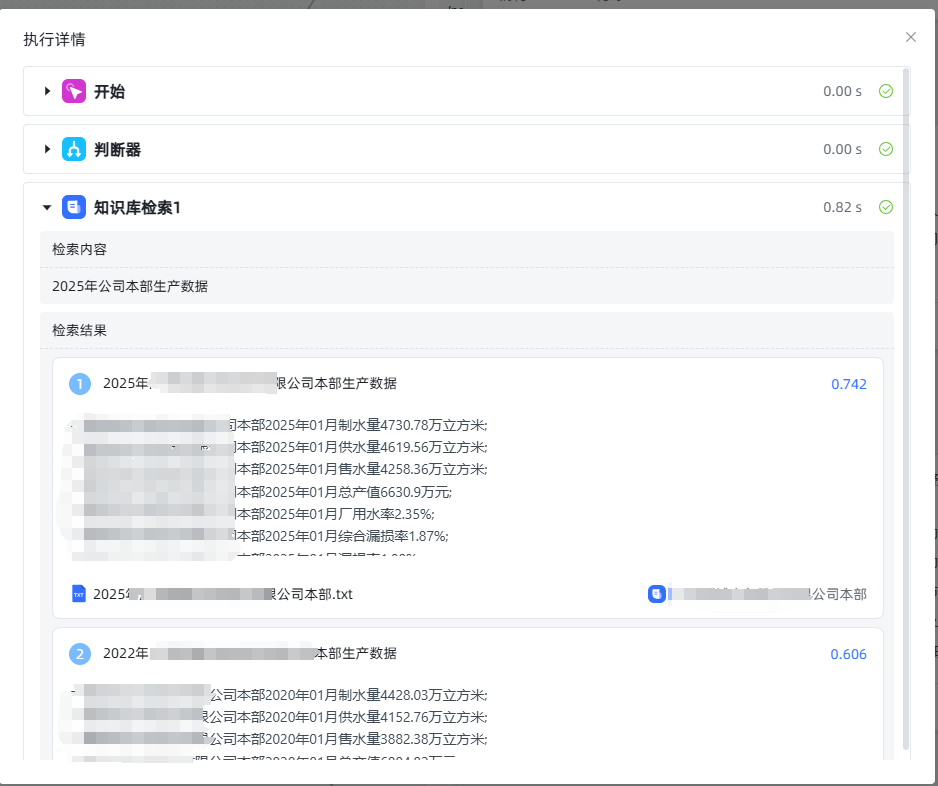This screenshot has height=786, width=938.
Task: Click the query text 2025年公司本部生产数据
Action: click(x=130, y=286)
